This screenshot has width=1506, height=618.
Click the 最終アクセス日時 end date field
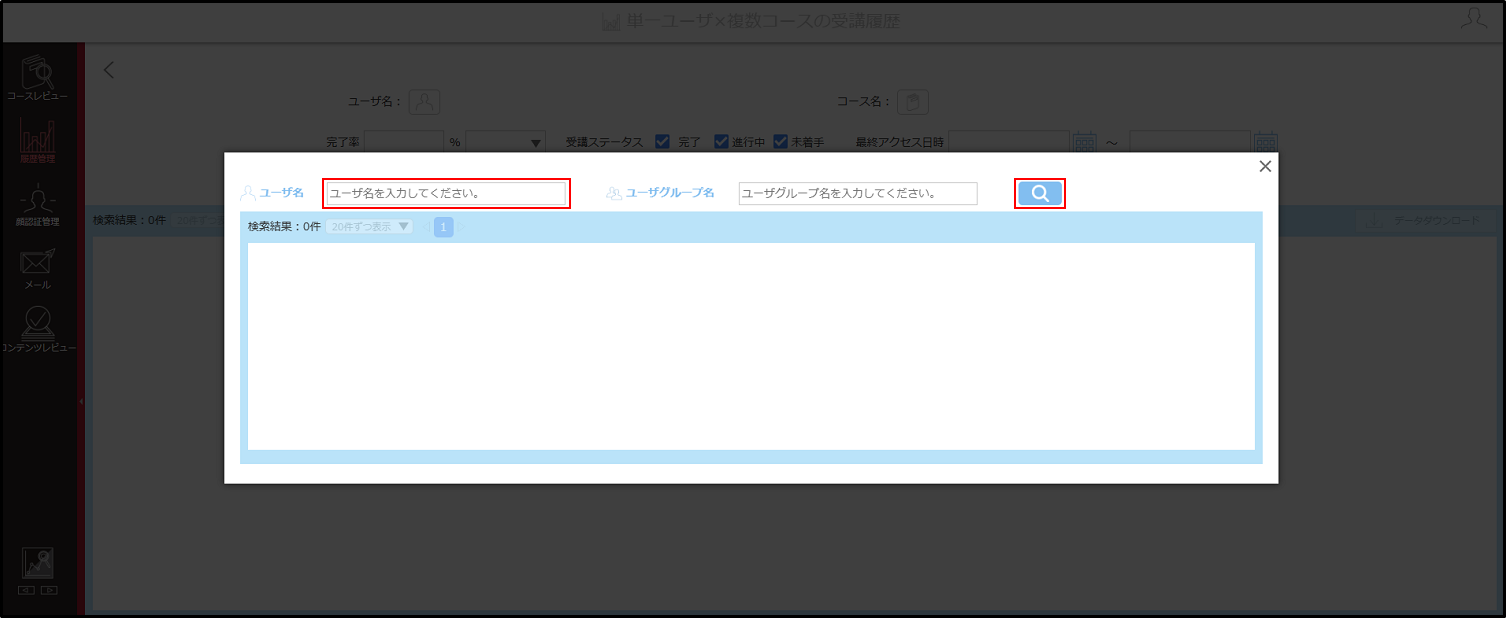[1190, 142]
